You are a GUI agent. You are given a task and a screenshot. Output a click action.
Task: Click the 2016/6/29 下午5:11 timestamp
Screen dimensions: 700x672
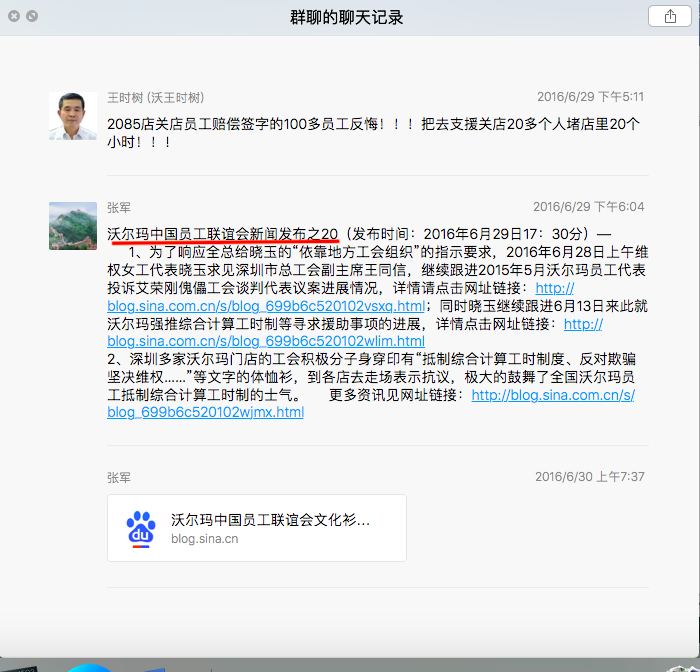pos(590,97)
